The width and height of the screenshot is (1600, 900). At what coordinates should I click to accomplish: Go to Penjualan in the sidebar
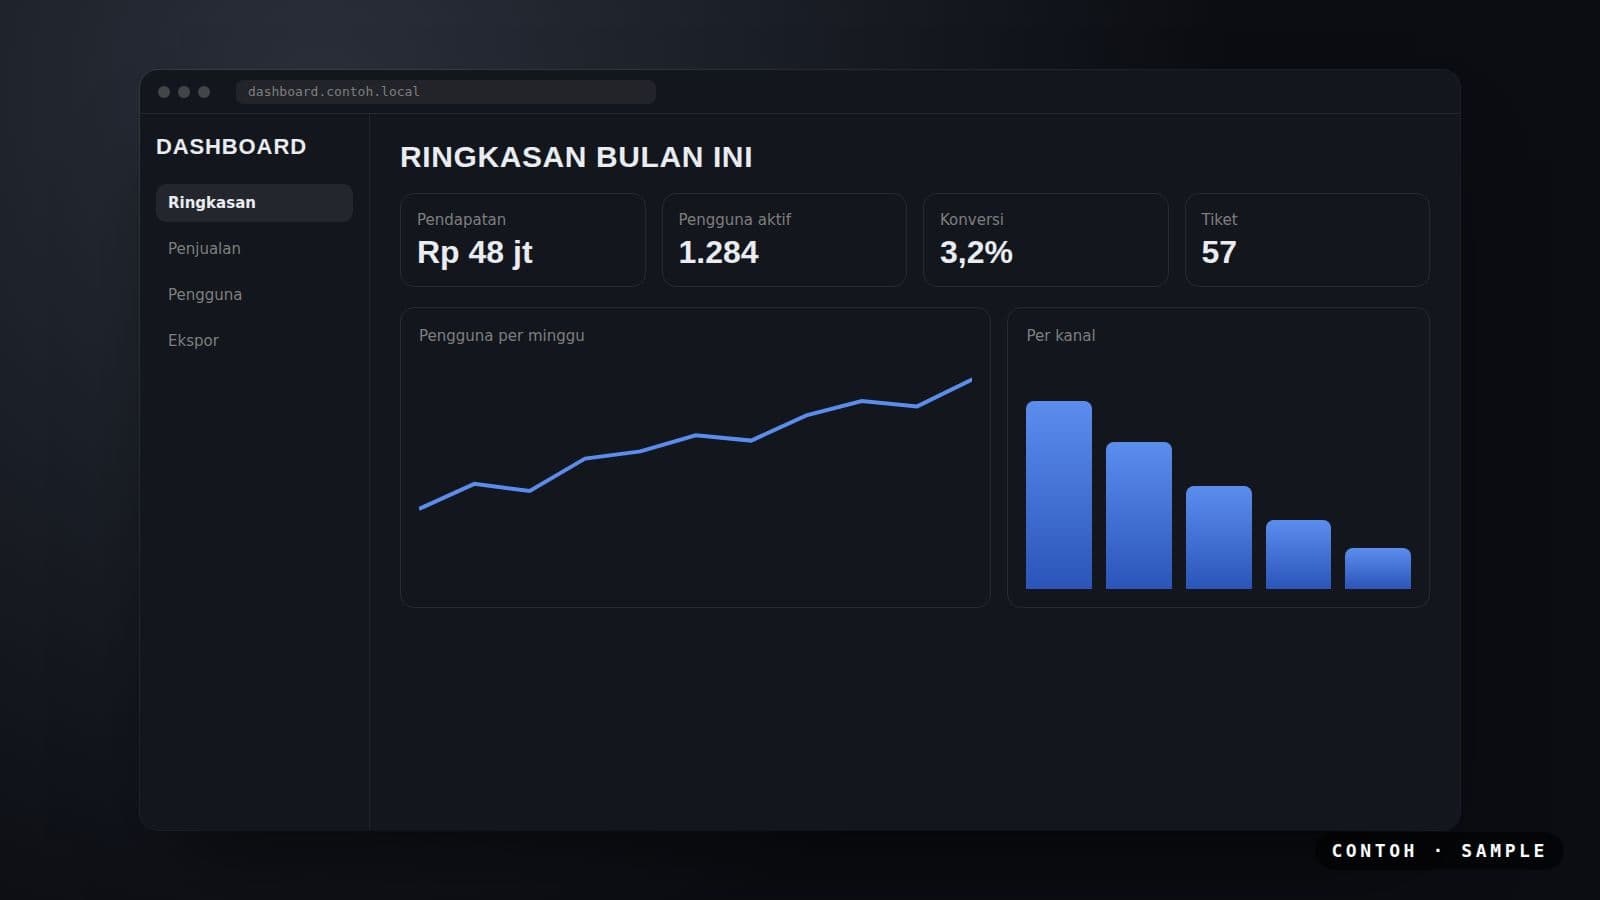(254, 248)
